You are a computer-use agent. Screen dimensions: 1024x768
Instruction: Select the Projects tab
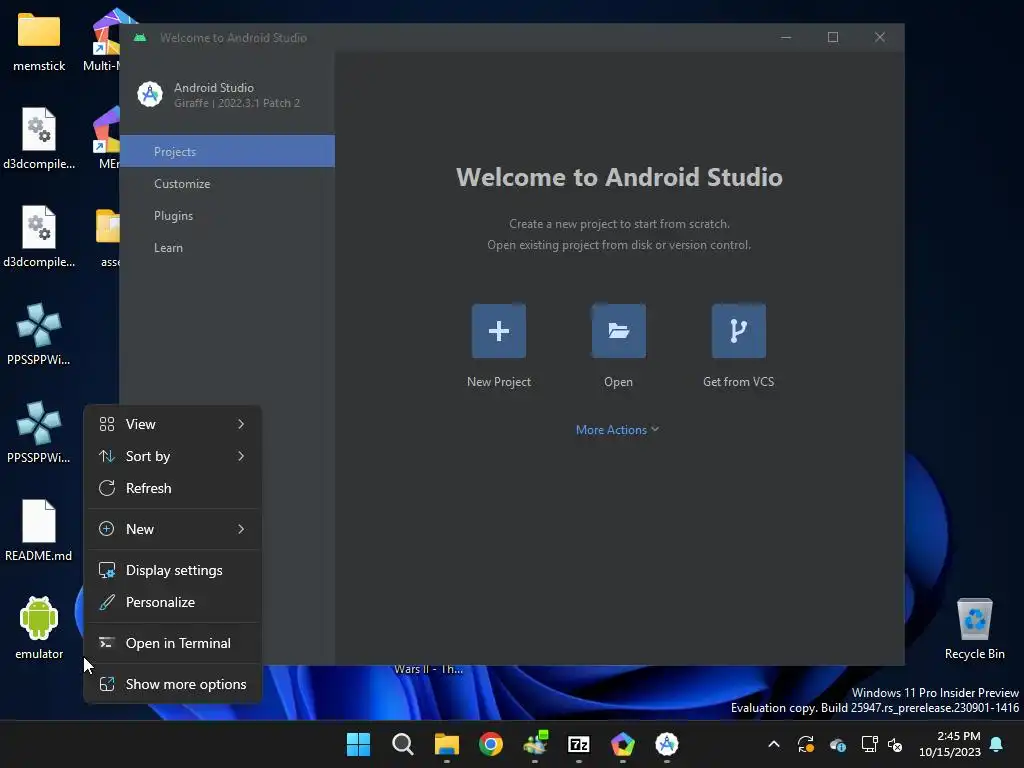(x=227, y=152)
